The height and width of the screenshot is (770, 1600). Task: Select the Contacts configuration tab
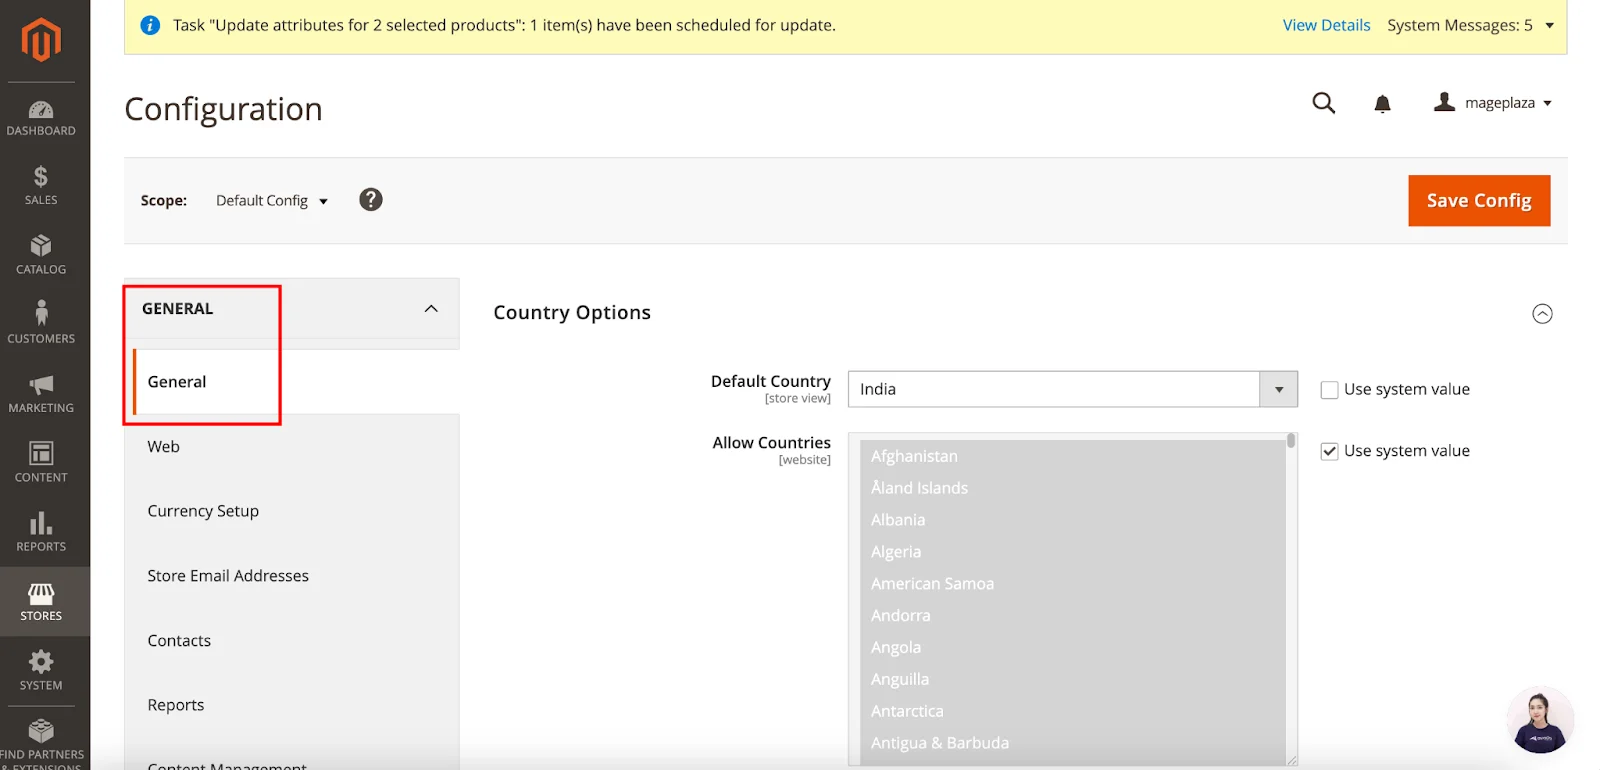(292, 641)
